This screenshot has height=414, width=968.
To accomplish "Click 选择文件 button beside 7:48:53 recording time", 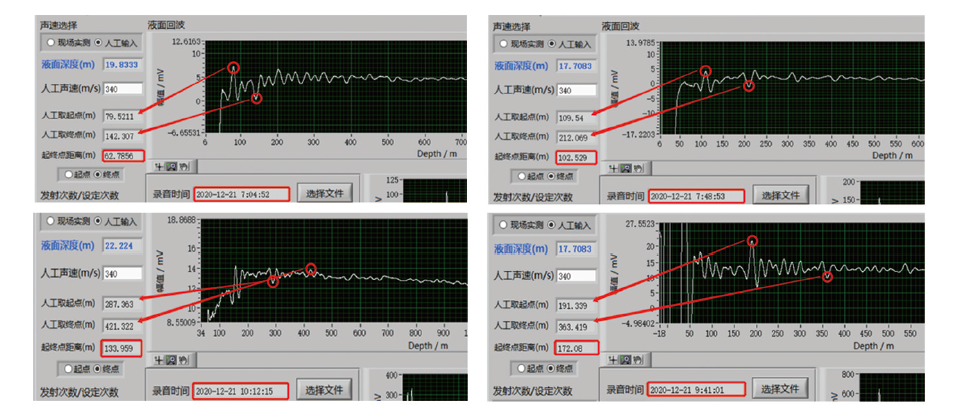I will point(780,196).
